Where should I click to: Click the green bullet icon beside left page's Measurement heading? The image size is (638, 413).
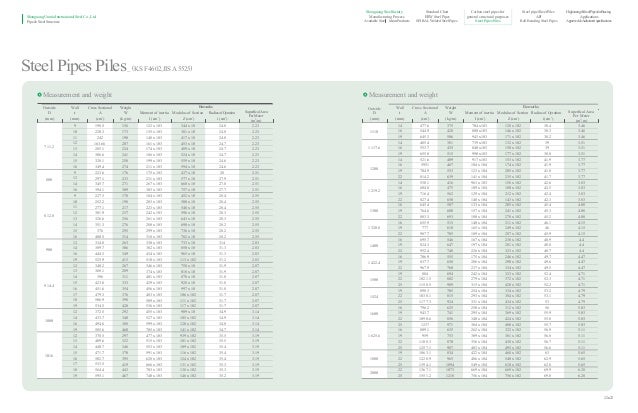point(39,94)
